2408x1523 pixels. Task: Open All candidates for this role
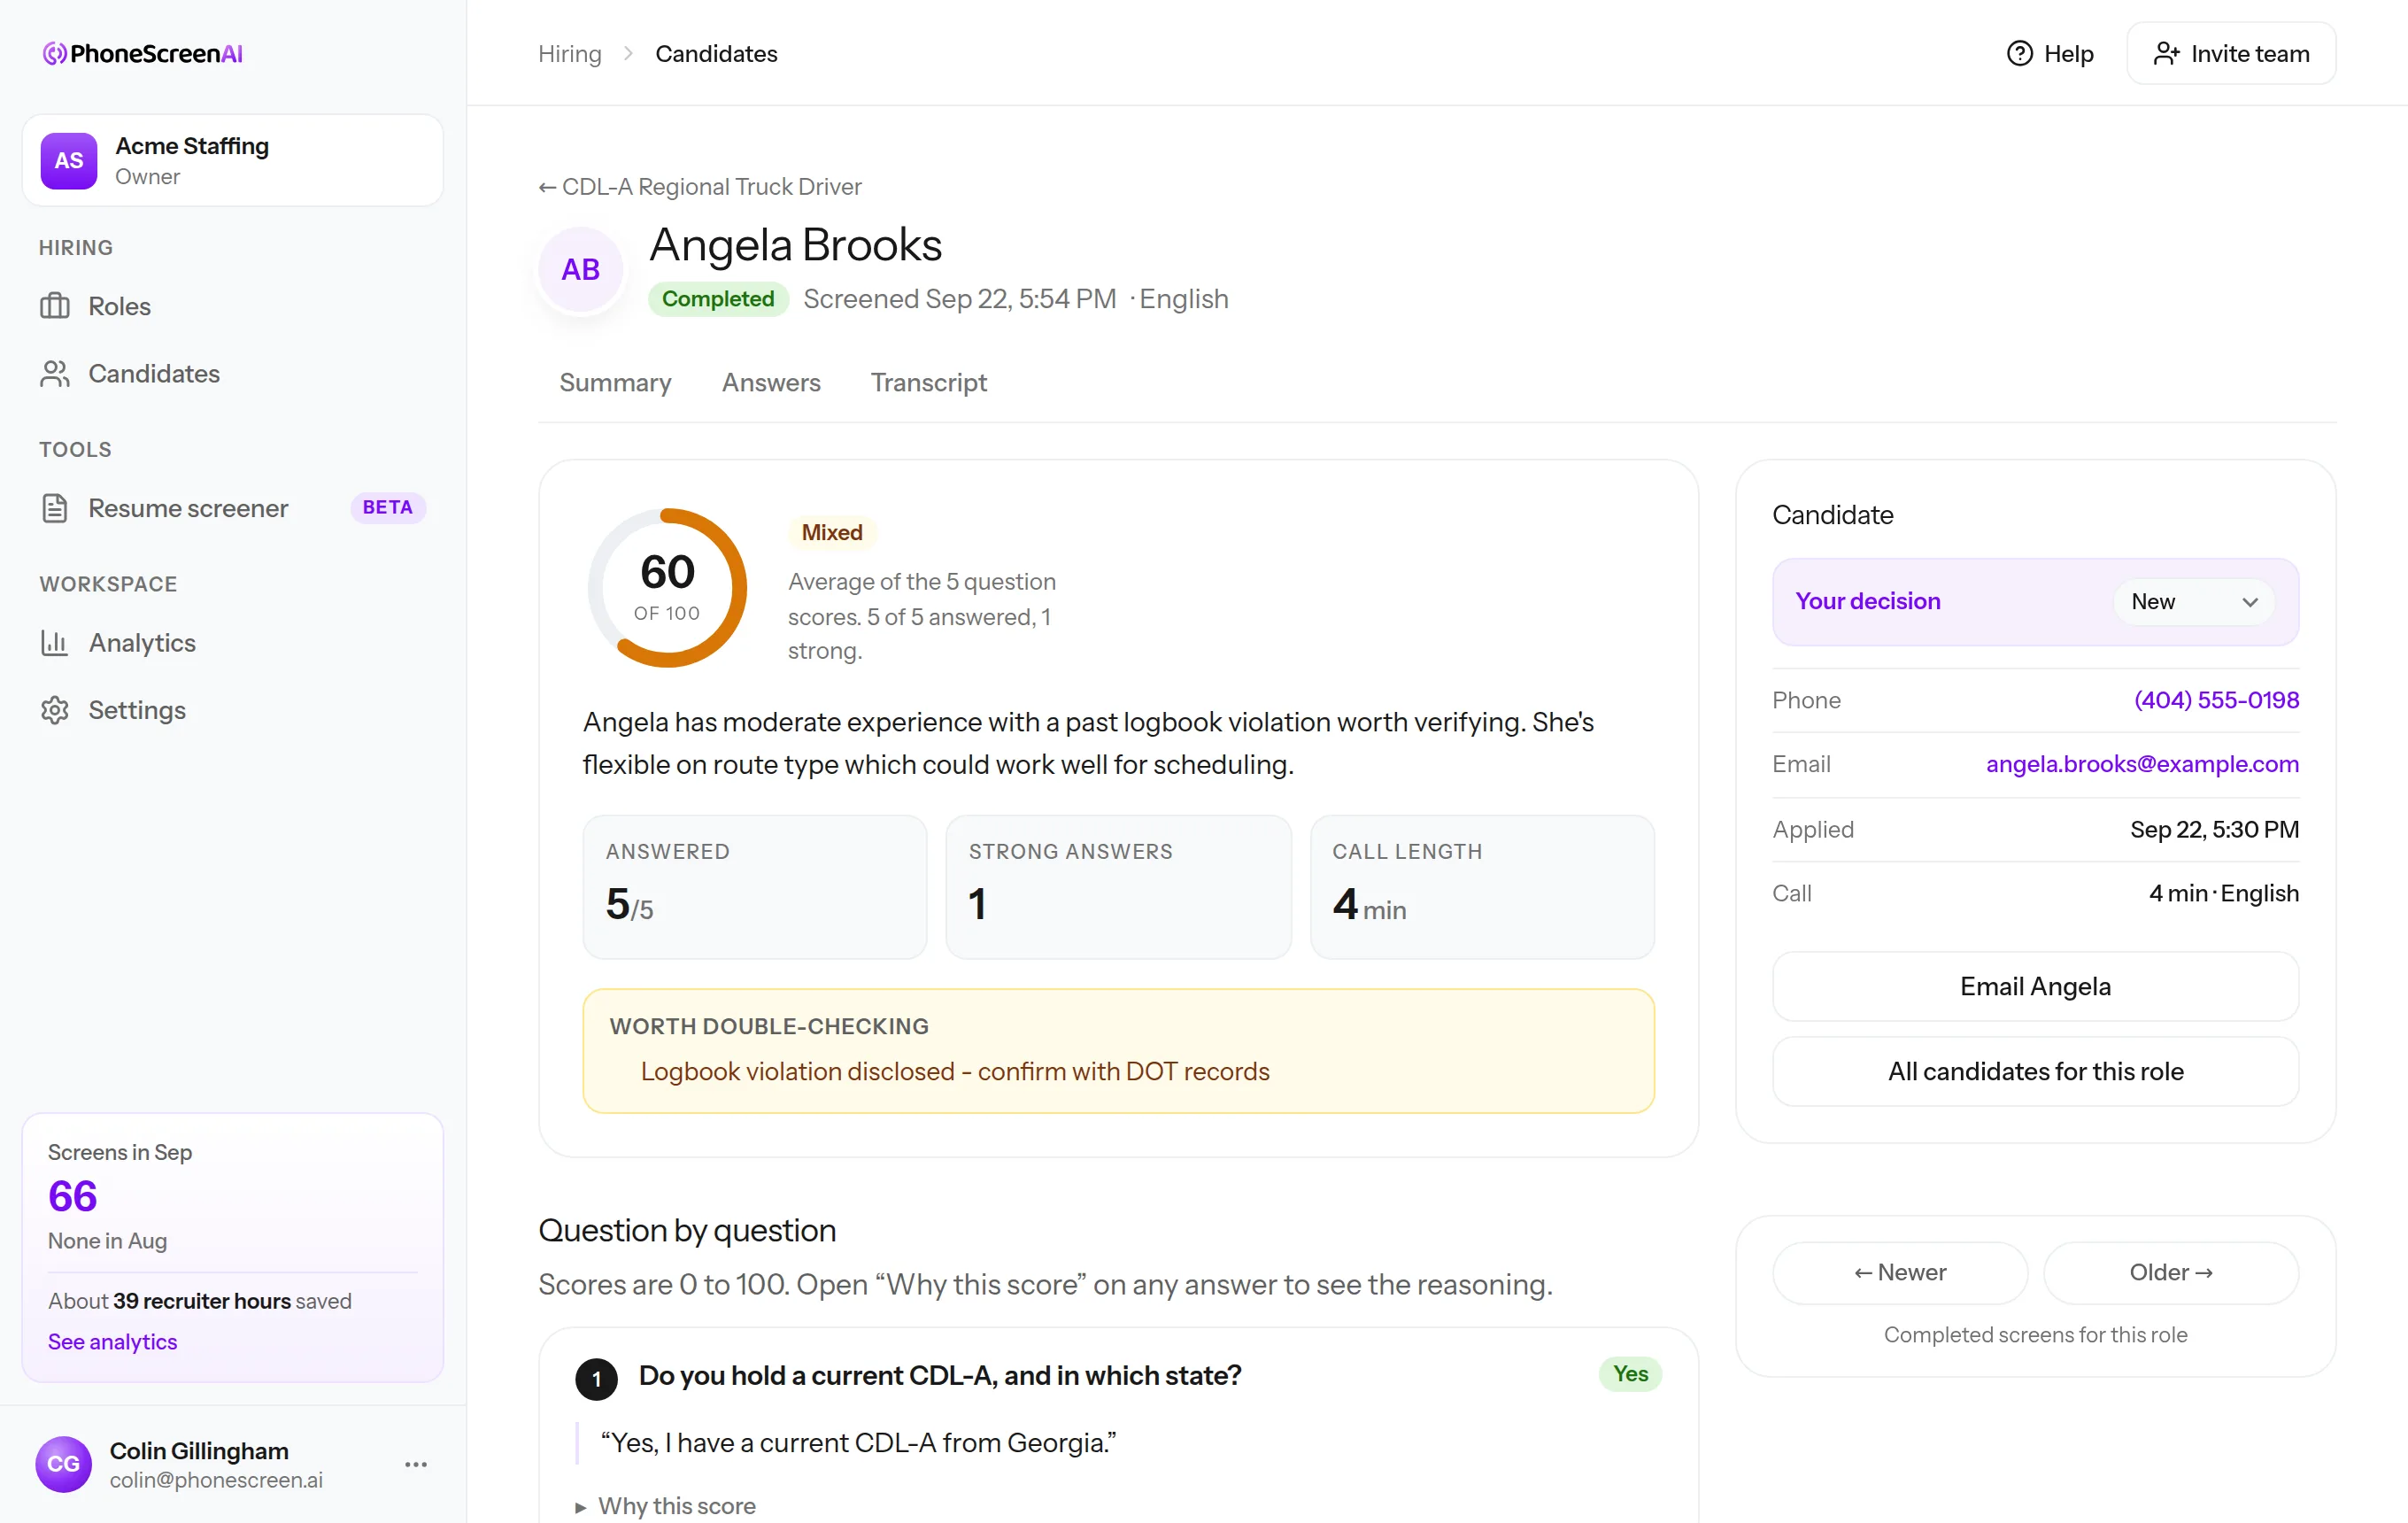2035,1071
